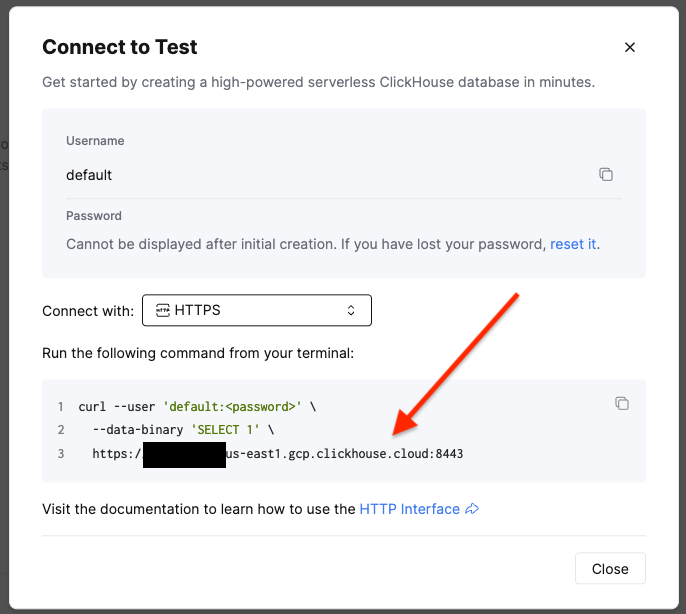The height and width of the screenshot is (614, 686).
Task: Open the Connect with HTTPS dropdown
Action: pos(257,310)
